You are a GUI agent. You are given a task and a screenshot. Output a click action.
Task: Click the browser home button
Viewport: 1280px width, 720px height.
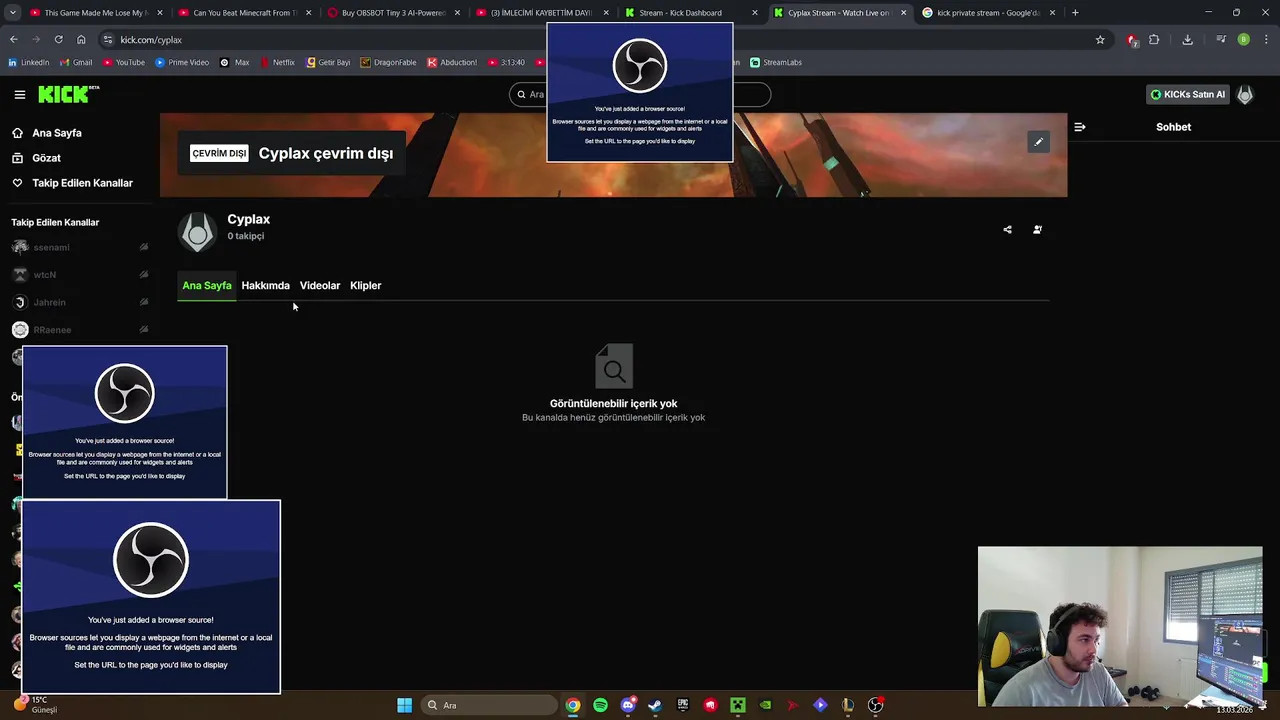(x=81, y=40)
